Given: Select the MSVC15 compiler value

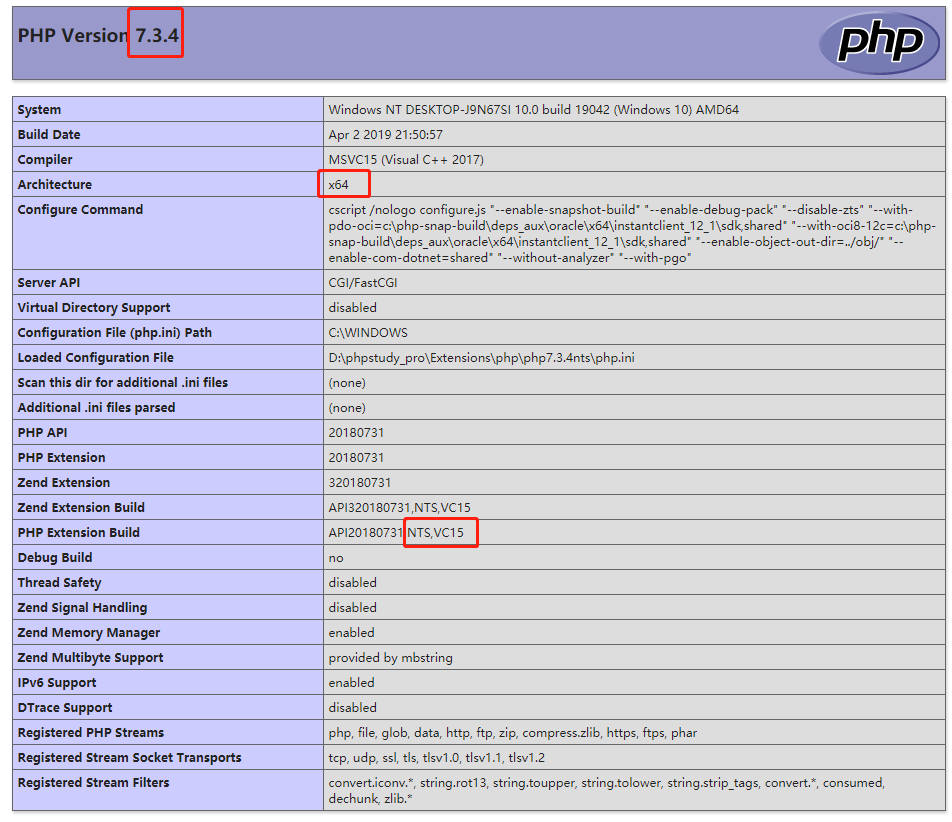Looking at the screenshot, I should pyautogui.click(x=406, y=160).
